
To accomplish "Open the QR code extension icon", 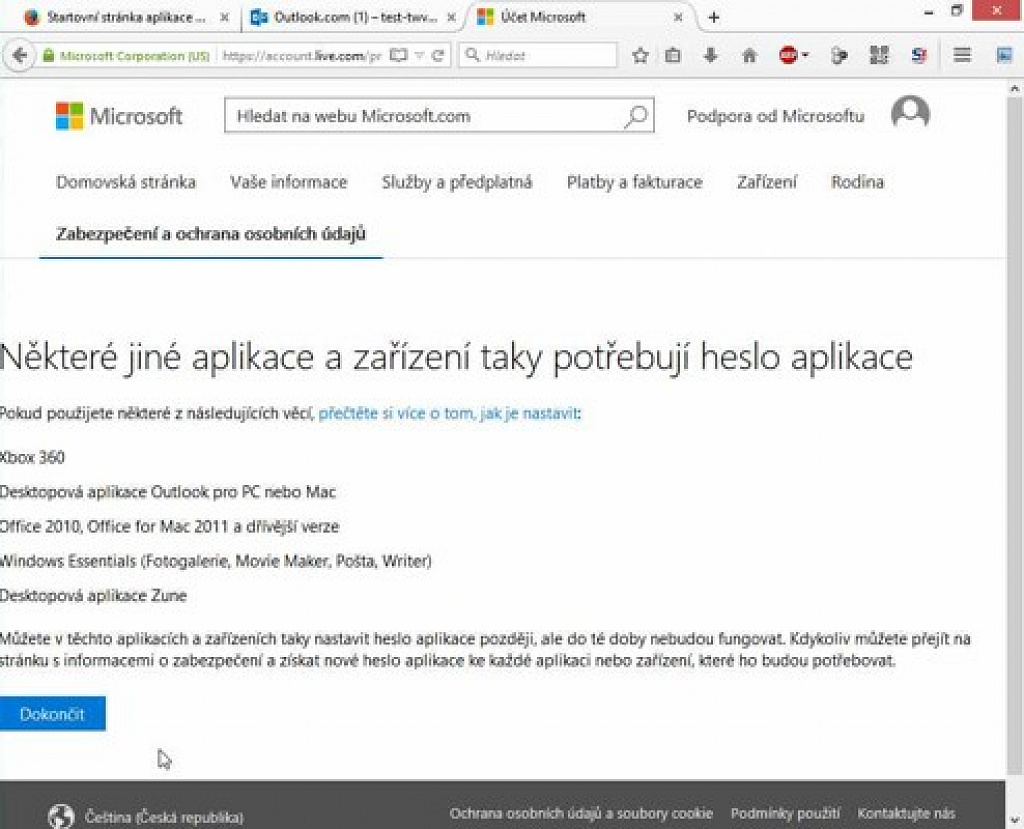I will coord(879,56).
